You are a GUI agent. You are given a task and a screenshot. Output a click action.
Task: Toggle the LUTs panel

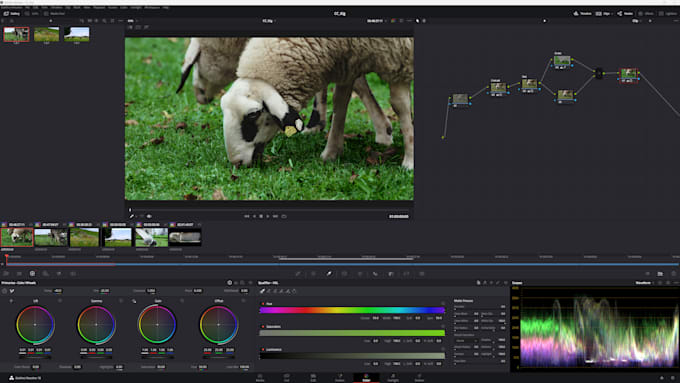tap(32, 13)
